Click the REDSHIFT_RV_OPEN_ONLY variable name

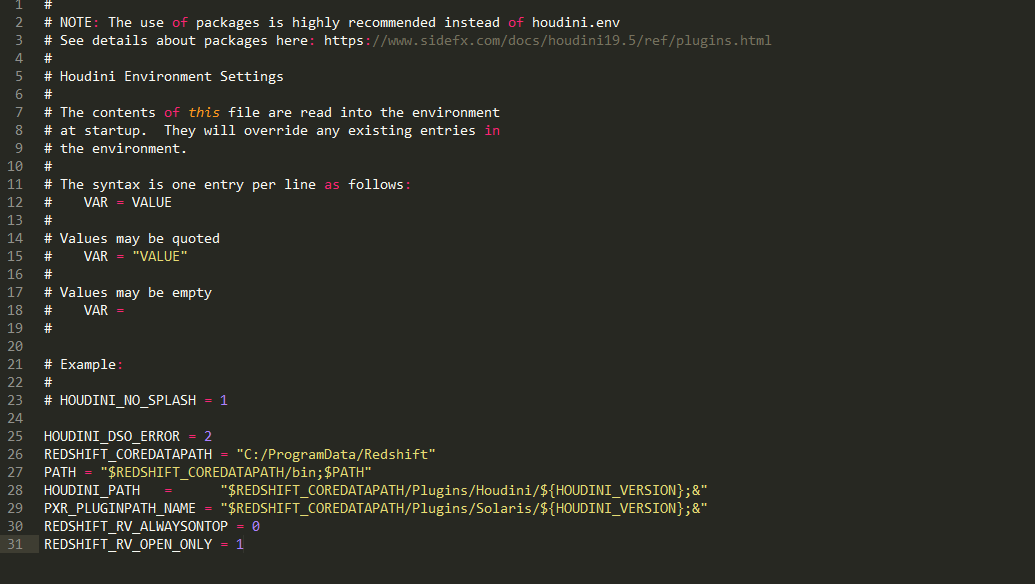(x=127, y=544)
